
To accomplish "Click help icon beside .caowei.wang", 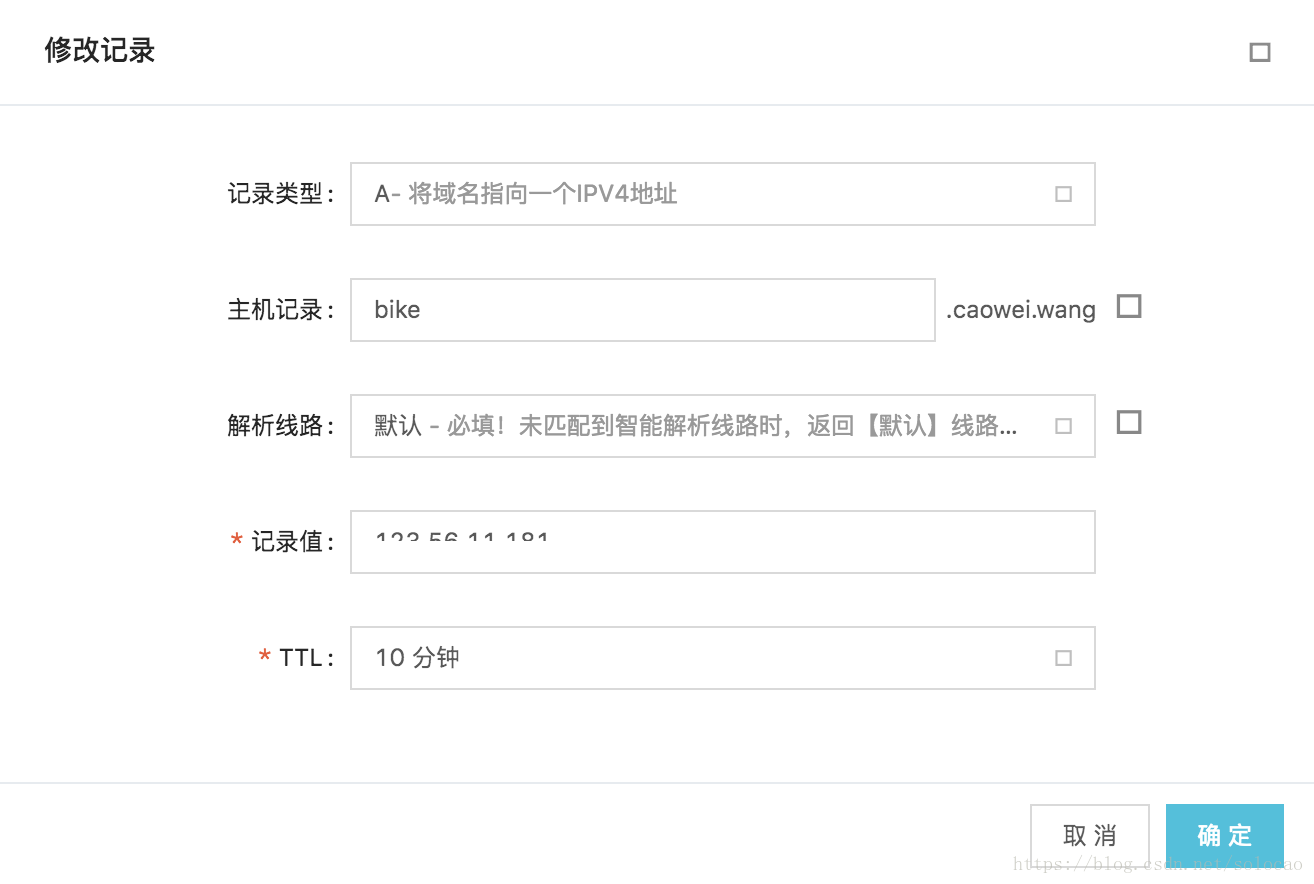I will coord(1129,306).
